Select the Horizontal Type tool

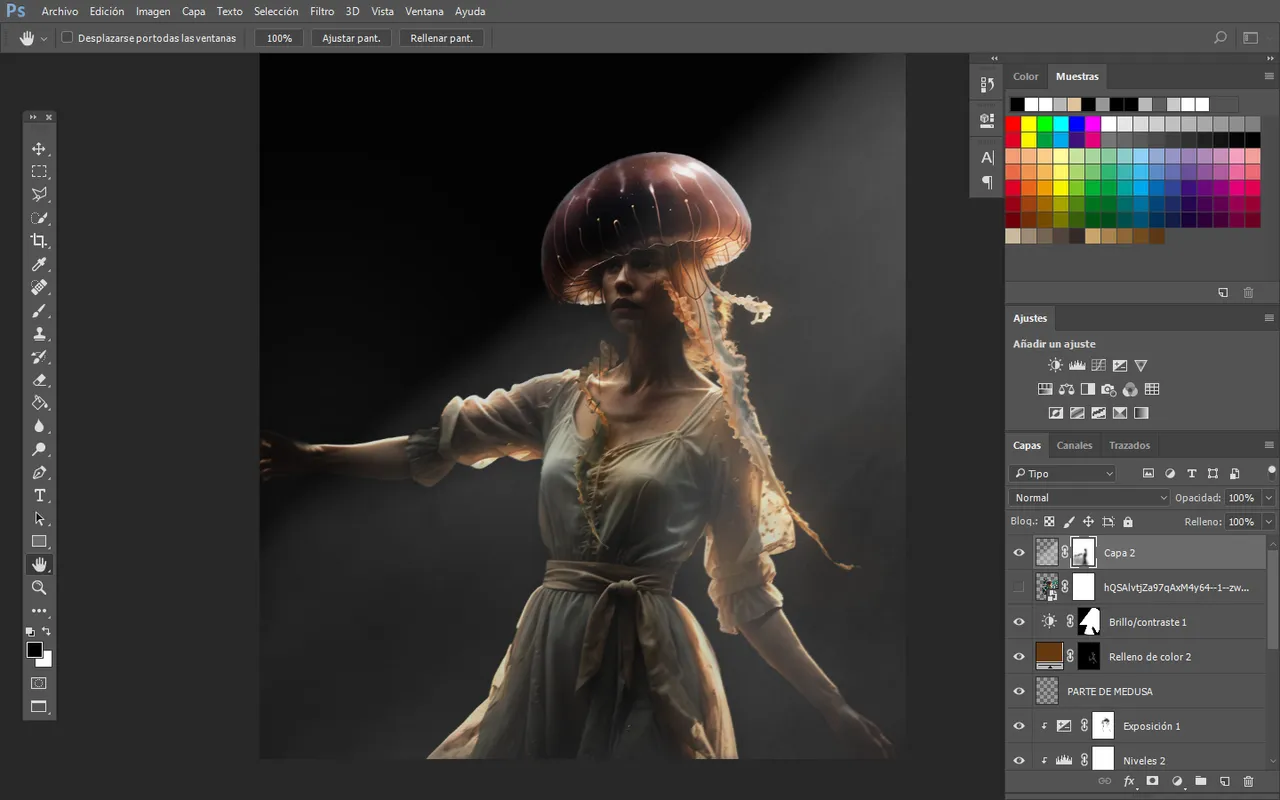(39, 496)
